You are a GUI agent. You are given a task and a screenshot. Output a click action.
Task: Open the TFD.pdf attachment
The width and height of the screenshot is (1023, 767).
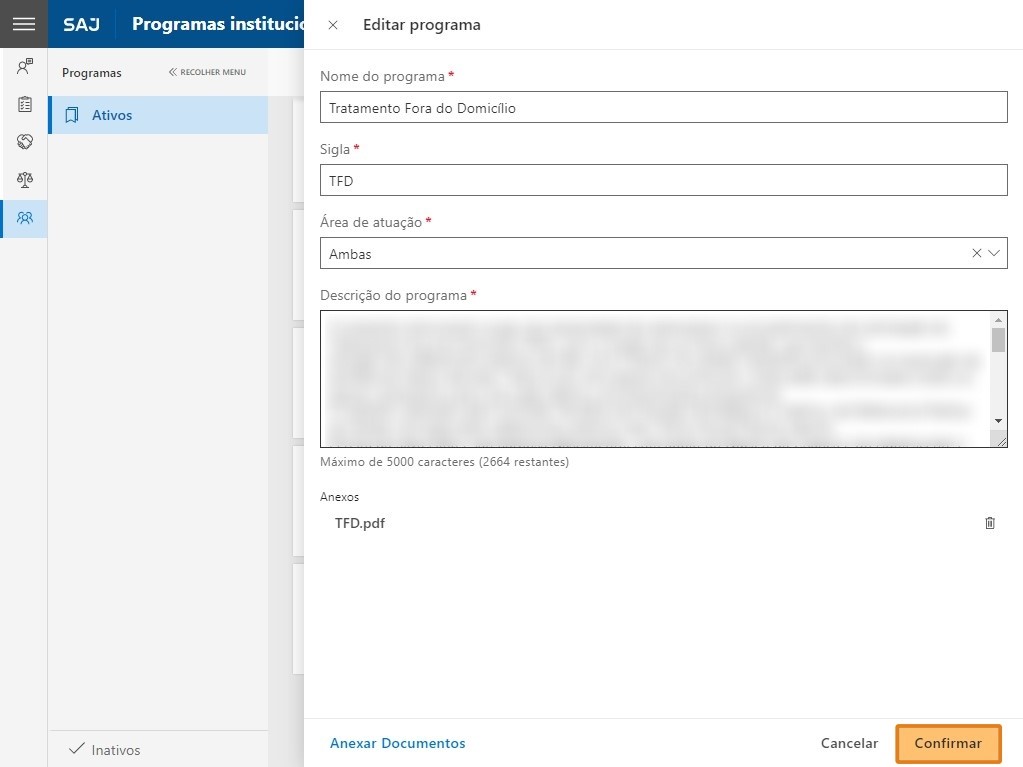[359, 523]
